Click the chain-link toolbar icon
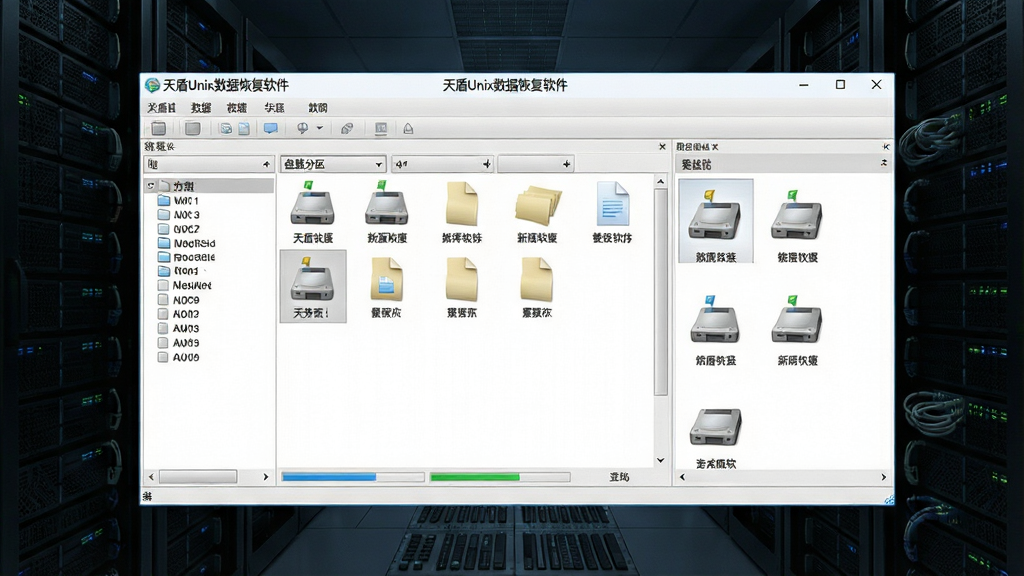The height and width of the screenshot is (576, 1024). coord(347,128)
